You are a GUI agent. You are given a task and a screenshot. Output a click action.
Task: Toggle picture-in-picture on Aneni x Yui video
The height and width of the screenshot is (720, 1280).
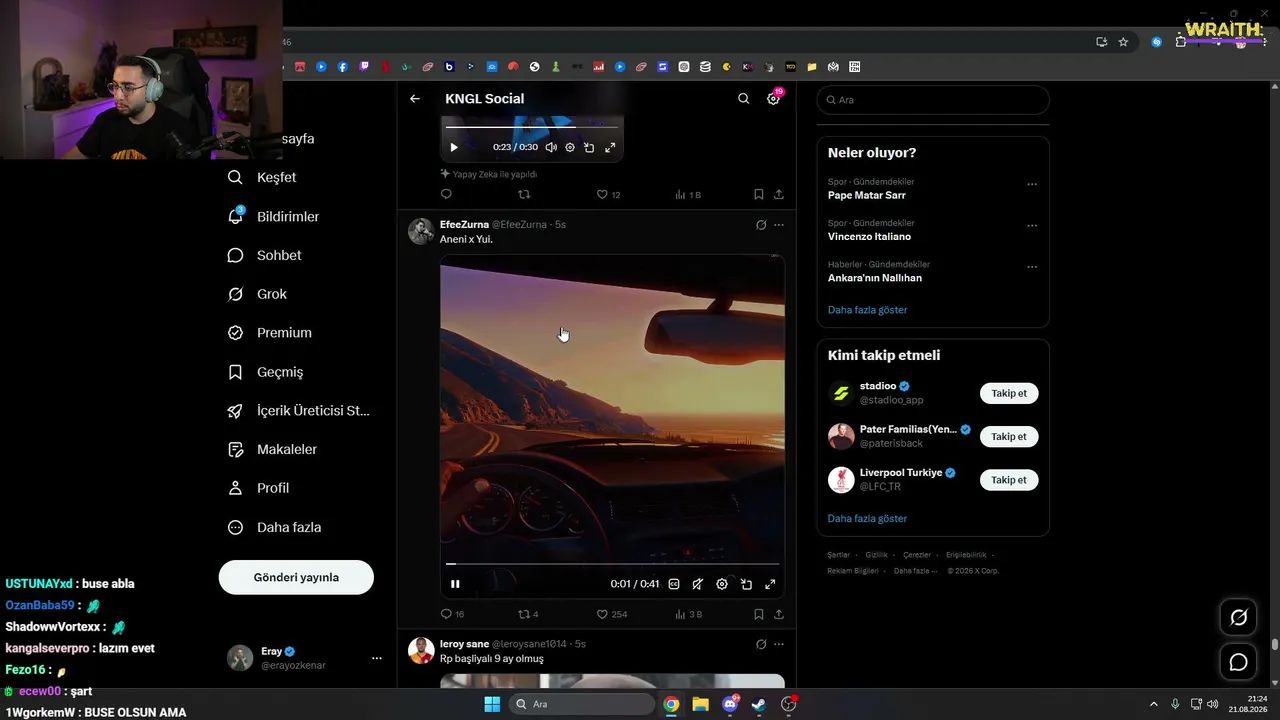click(746, 584)
